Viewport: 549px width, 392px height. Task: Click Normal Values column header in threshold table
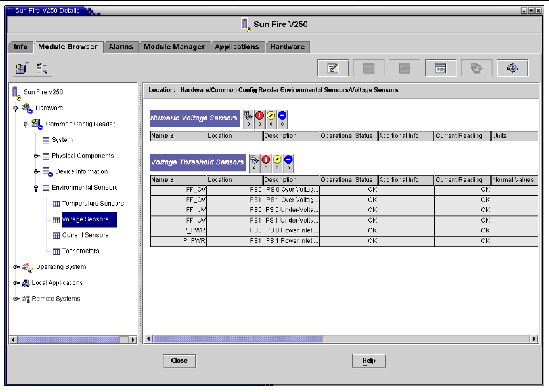pyautogui.click(x=514, y=180)
